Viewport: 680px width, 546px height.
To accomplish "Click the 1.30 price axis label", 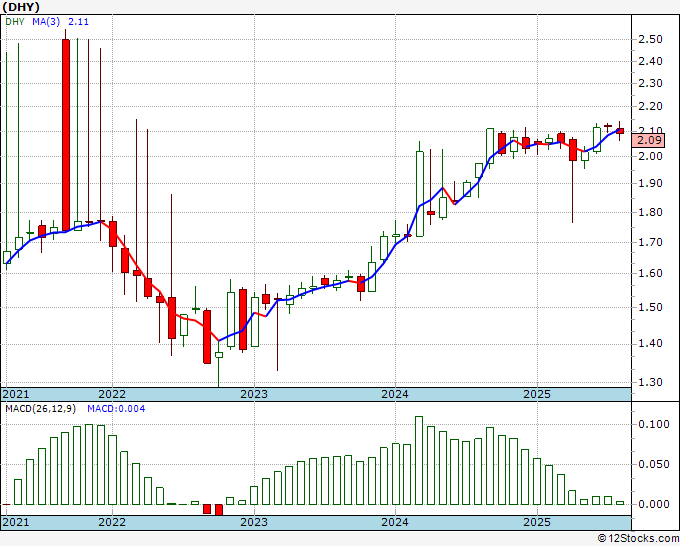I will point(651,383).
